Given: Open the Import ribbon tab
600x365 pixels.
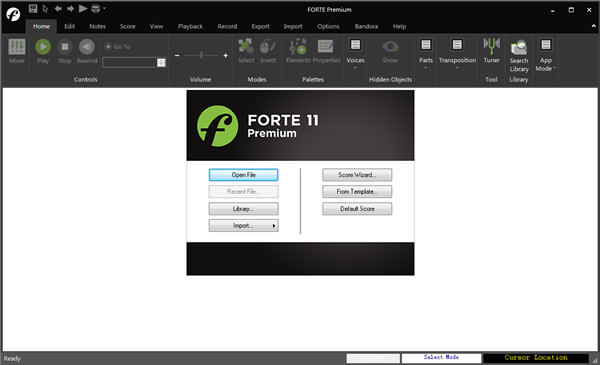Looking at the screenshot, I should [x=293, y=26].
